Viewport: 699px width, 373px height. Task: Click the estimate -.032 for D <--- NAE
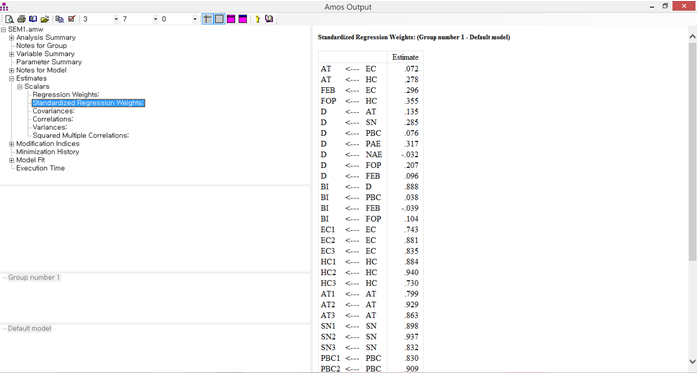(x=410, y=155)
